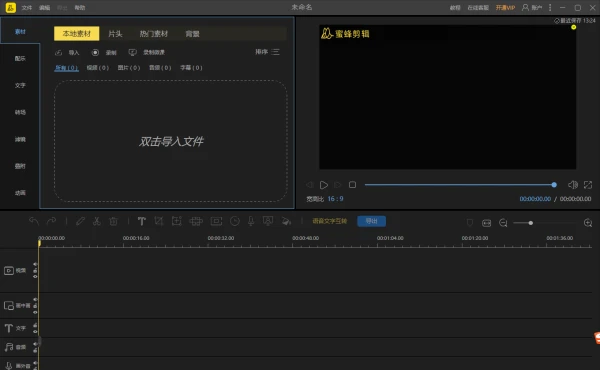Click the play button in preview
The image size is (600, 370).
324,185
